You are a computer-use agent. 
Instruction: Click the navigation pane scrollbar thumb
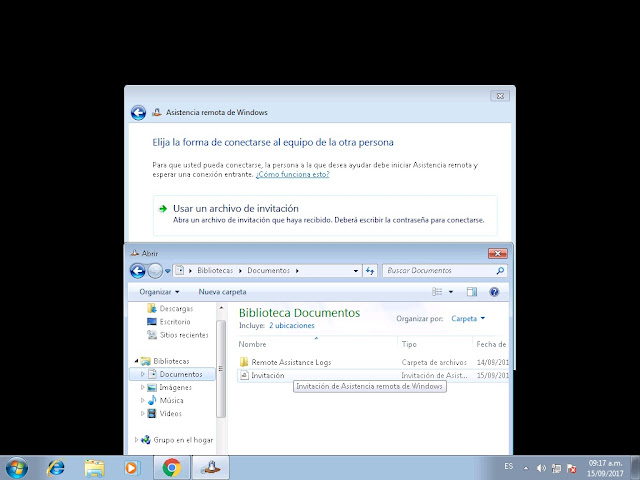click(221, 369)
